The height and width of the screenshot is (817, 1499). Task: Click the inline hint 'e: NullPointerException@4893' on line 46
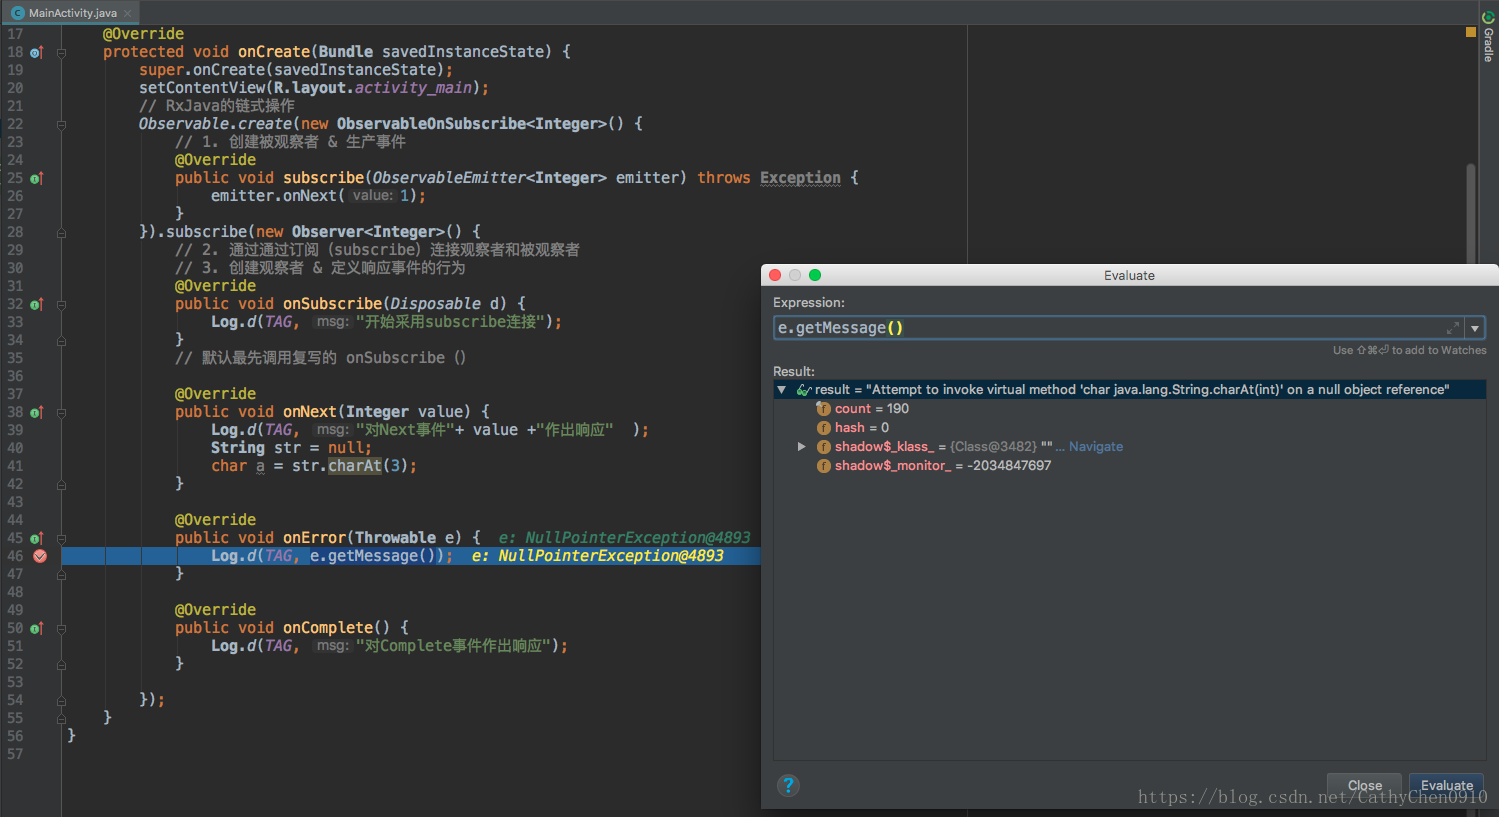coord(597,556)
